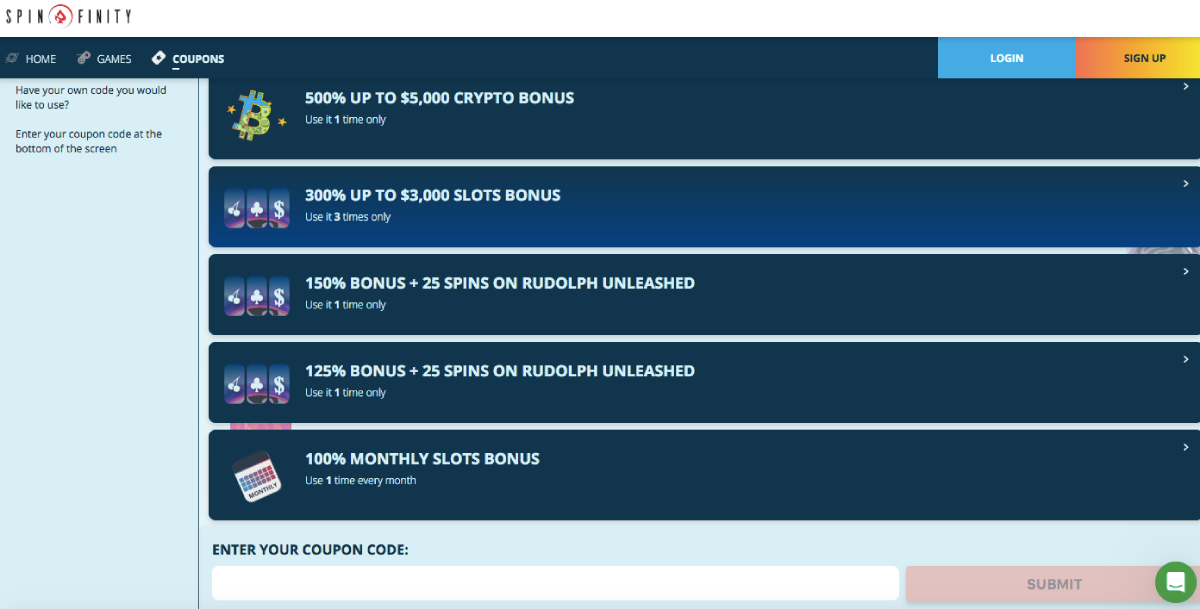
Task: Select the 125% Bonus Rudolph Unleashed title
Action: tap(499, 371)
